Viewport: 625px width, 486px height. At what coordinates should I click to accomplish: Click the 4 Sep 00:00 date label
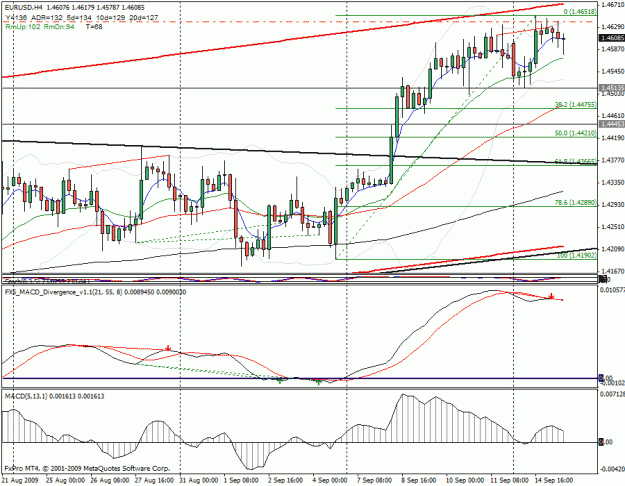tap(332, 480)
